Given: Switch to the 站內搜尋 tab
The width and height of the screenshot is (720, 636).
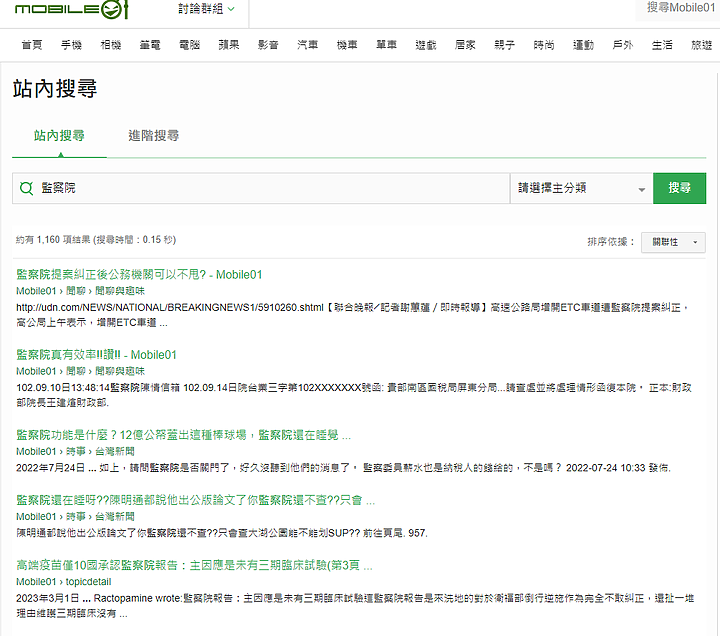Looking at the screenshot, I should (x=59, y=135).
